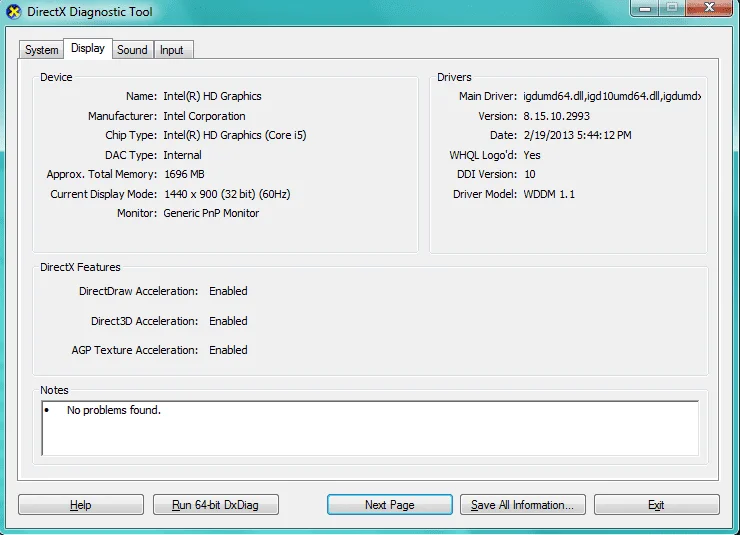Screen dimensions: 740x535
Task: Click driver version '8.15.10.2993'
Action: coord(556,116)
